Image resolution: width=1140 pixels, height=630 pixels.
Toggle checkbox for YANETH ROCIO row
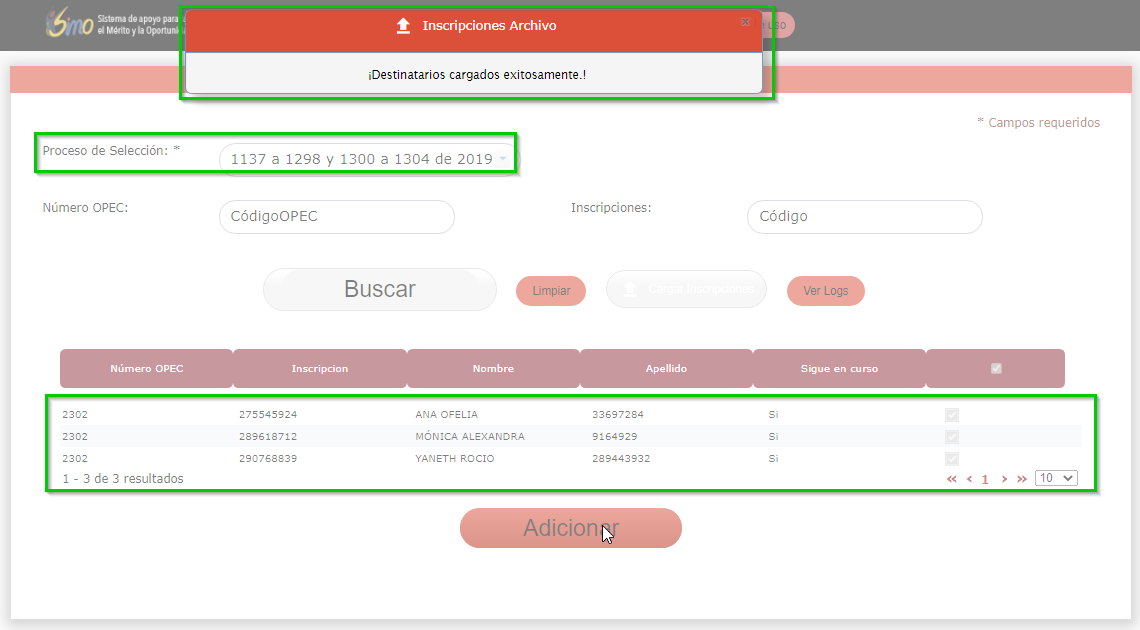tap(952, 459)
